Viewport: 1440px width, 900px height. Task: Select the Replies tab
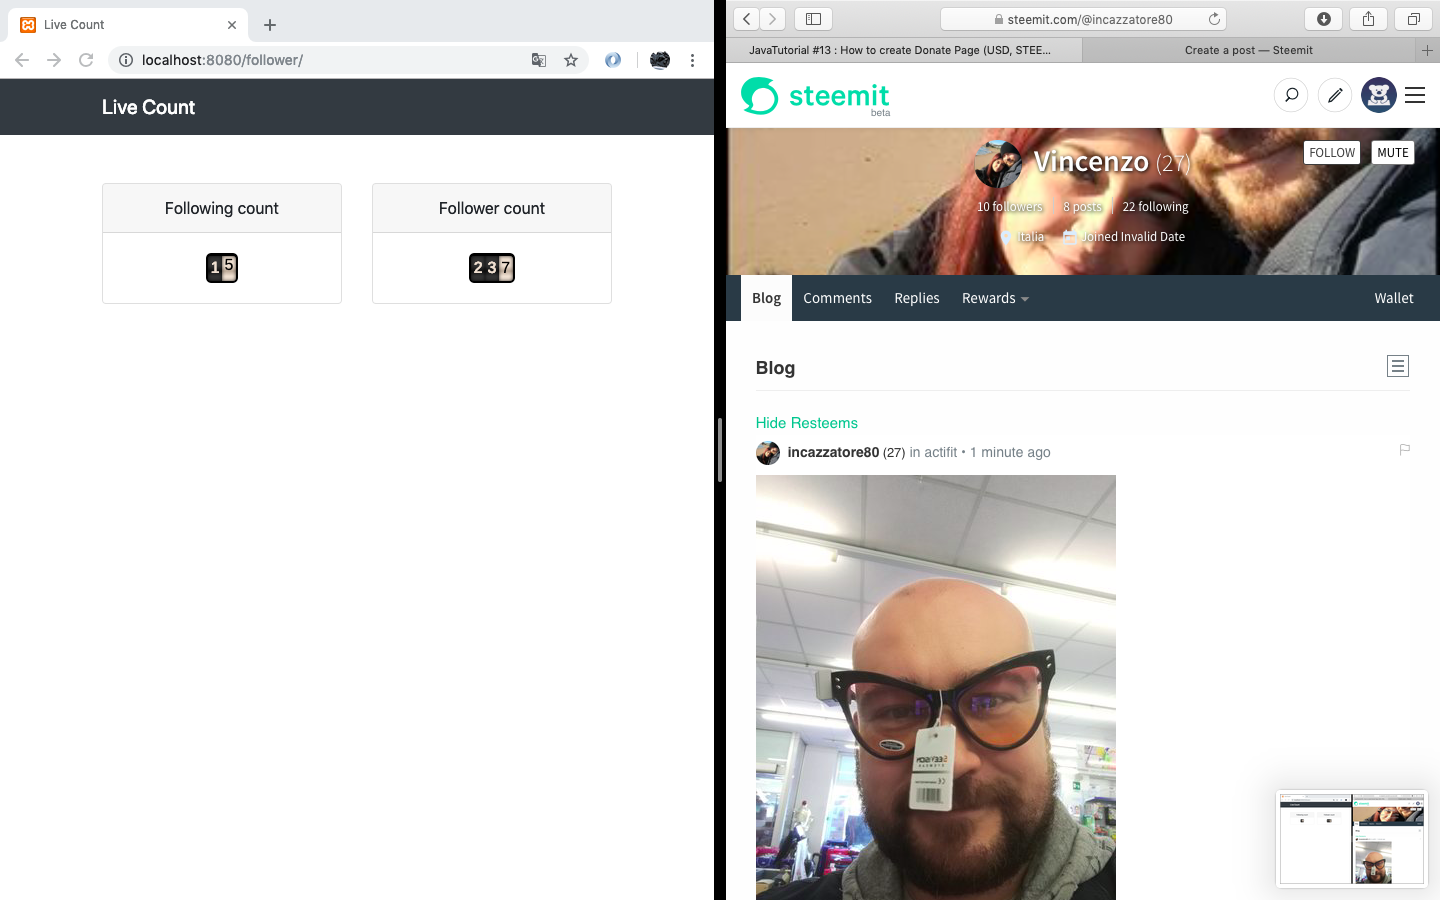917,298
